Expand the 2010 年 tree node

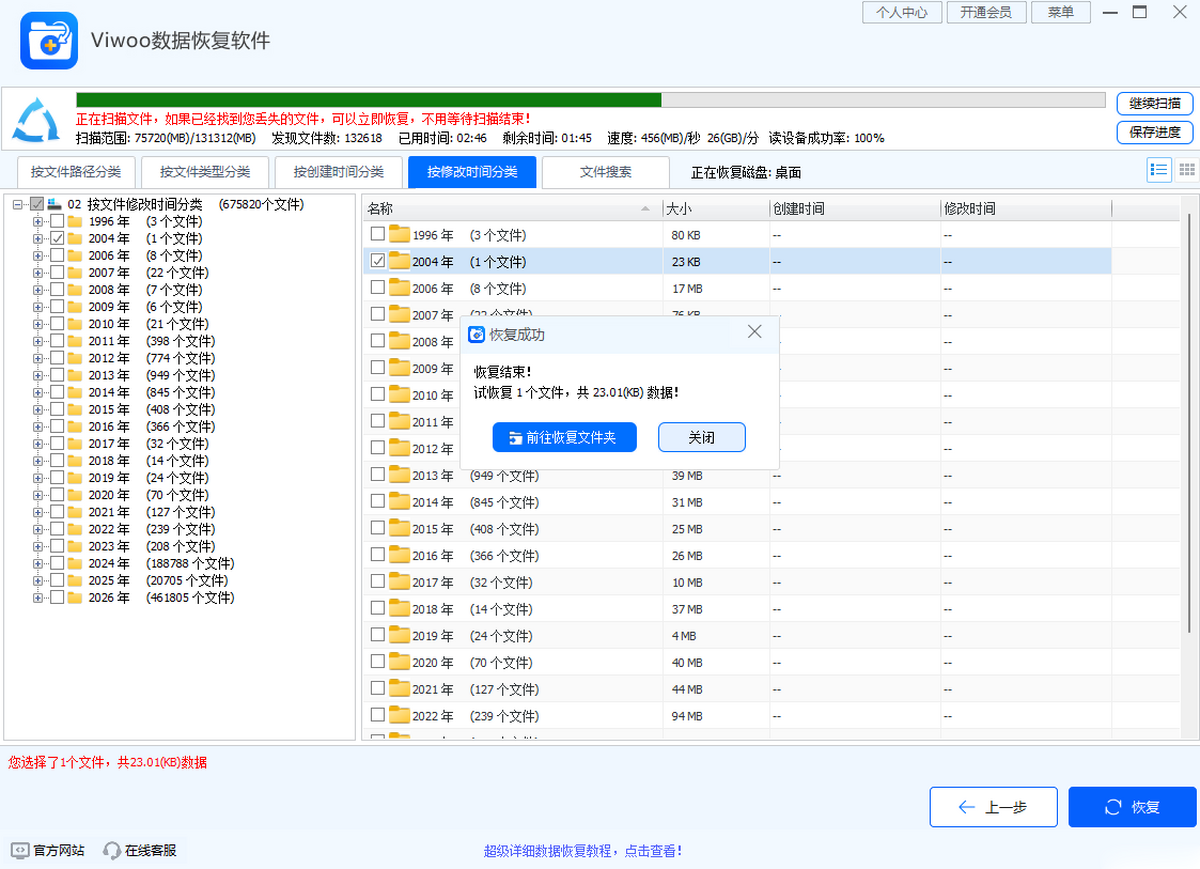[38, 324]
